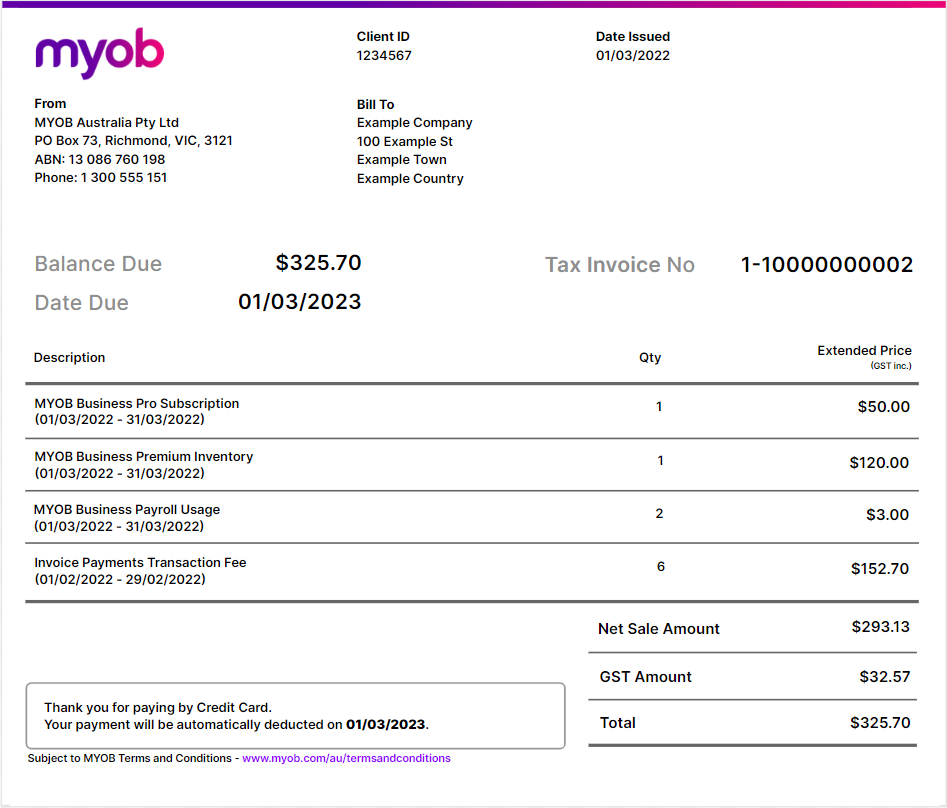This screenshot has height=808, width=947.
Task: Select the $3.00 extended price
Action: pyautogui.click(x=887, y=515)
